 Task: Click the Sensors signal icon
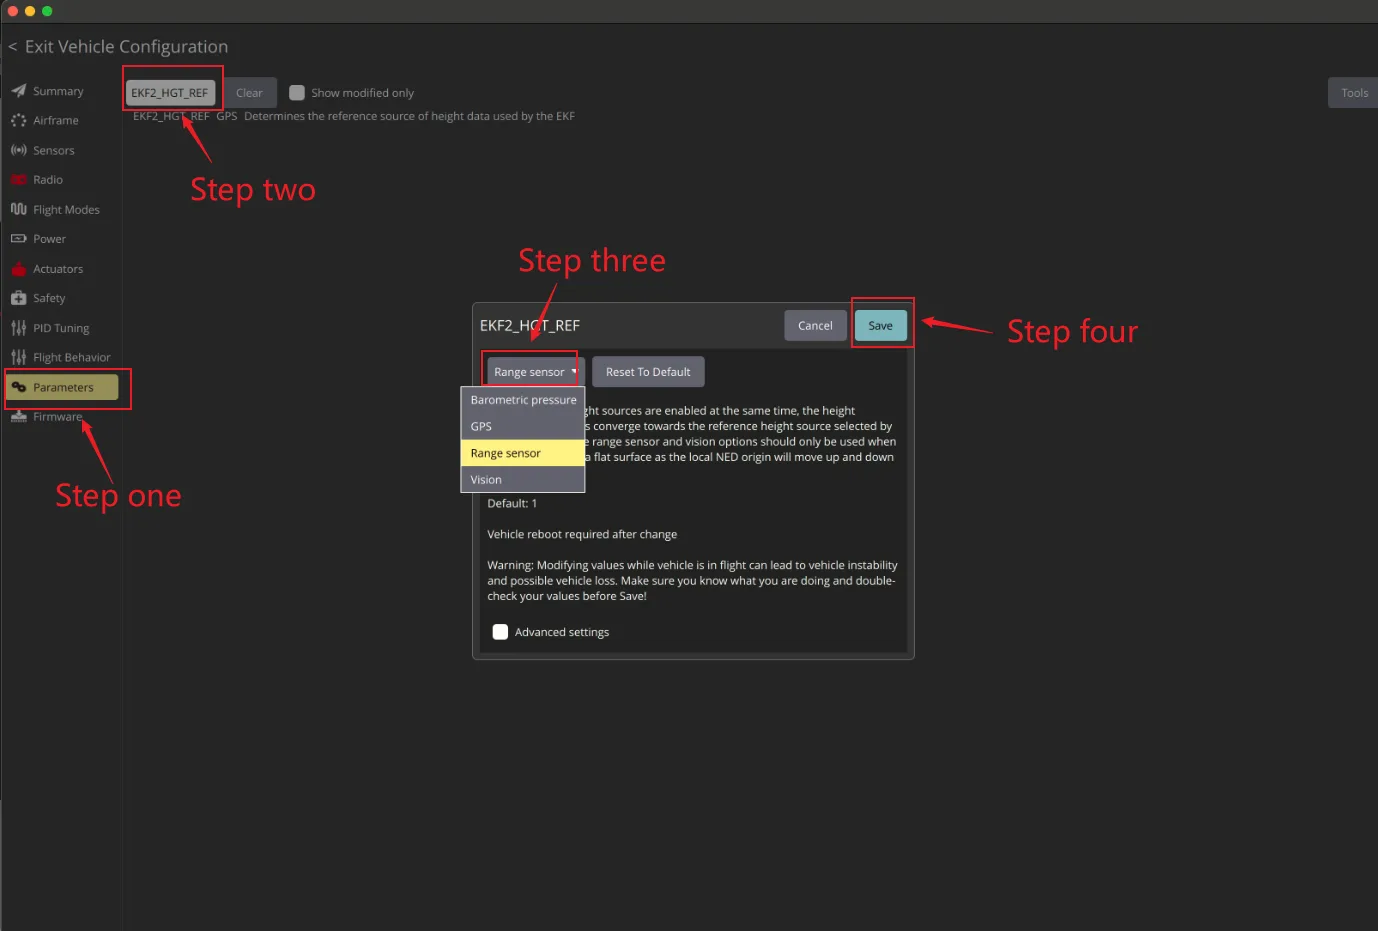pyautogui.click(x=19, y=150)
